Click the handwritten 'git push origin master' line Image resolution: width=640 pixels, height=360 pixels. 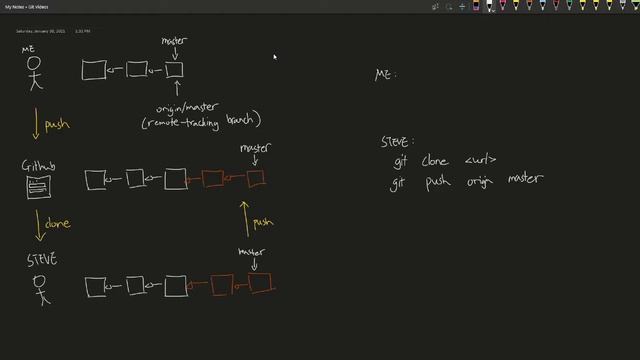(x=467, y=181)
